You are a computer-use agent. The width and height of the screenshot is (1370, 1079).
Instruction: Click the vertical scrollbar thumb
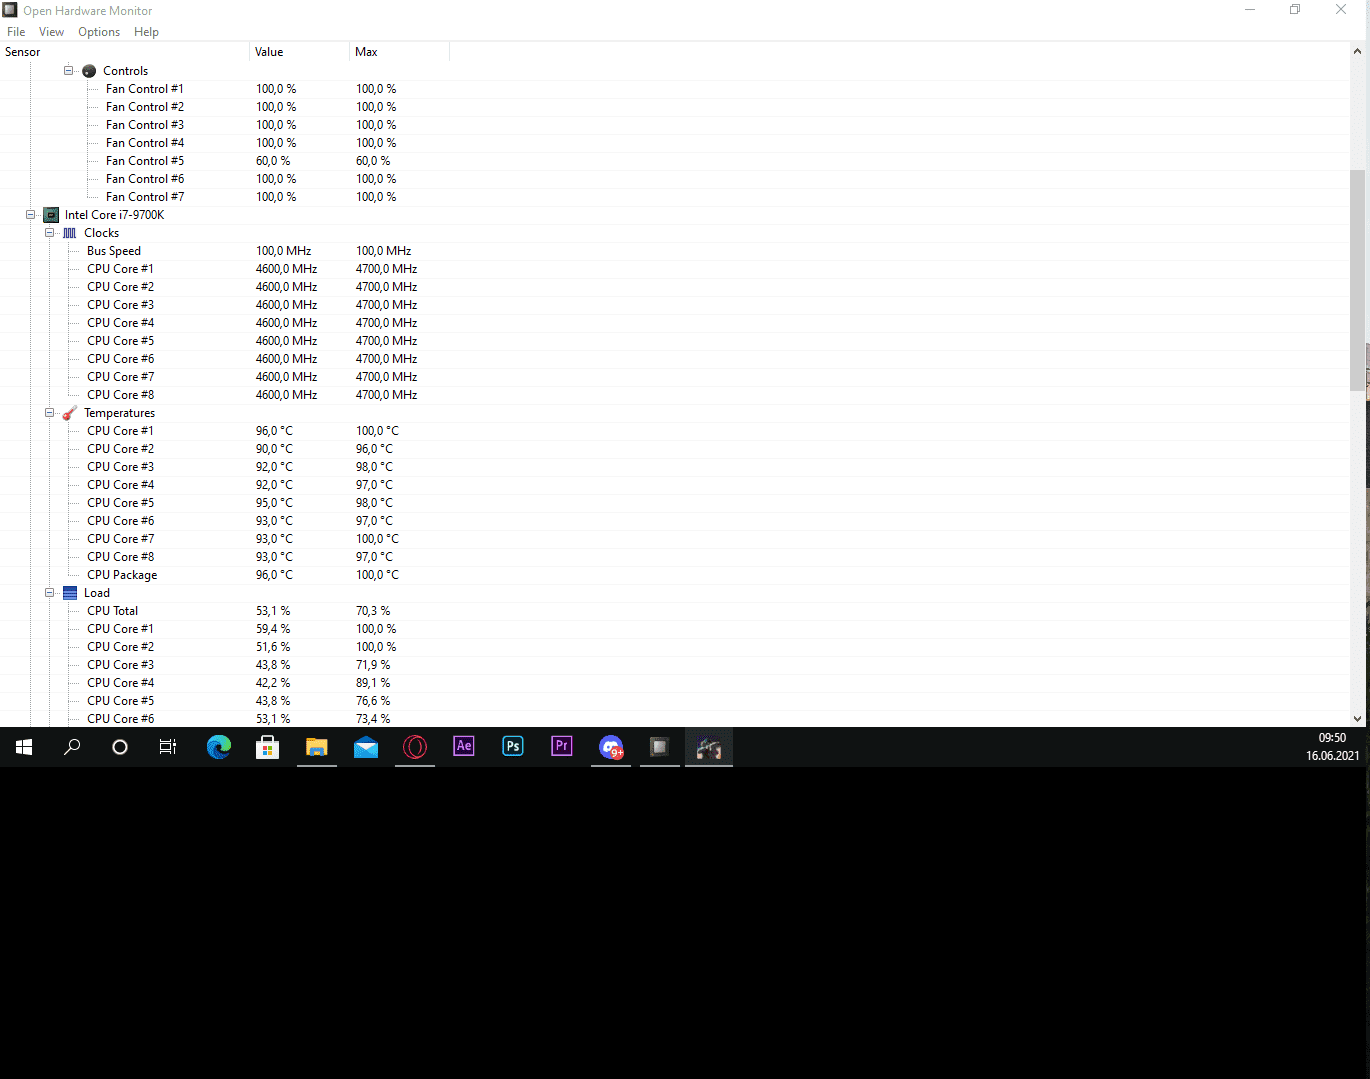1357,280
